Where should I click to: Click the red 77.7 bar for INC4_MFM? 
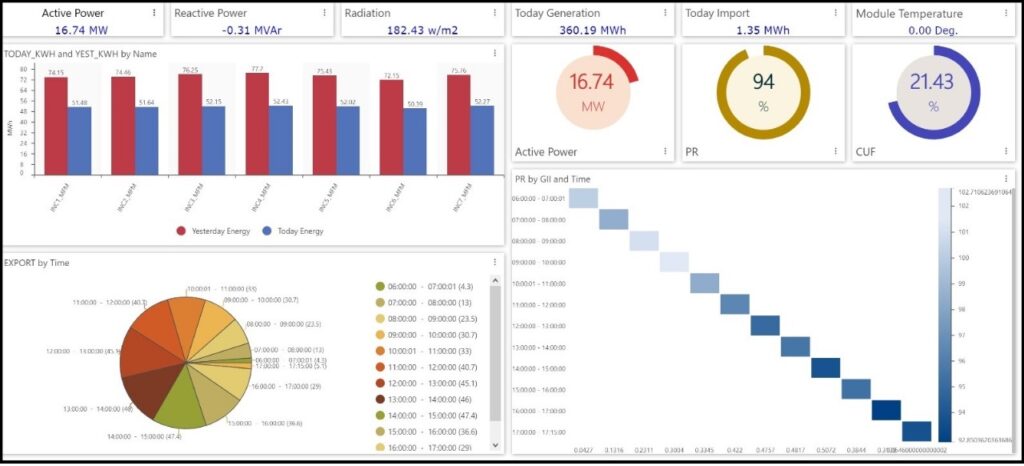(256, 123)
